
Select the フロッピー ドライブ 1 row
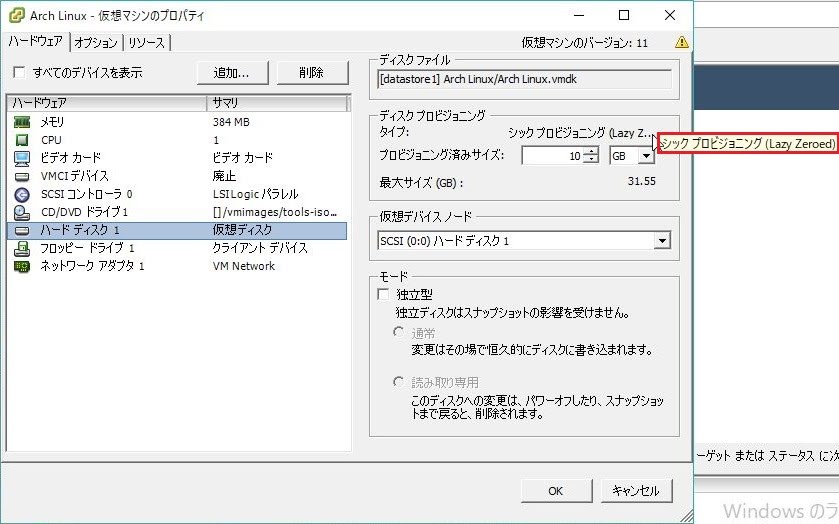[177, 248]
